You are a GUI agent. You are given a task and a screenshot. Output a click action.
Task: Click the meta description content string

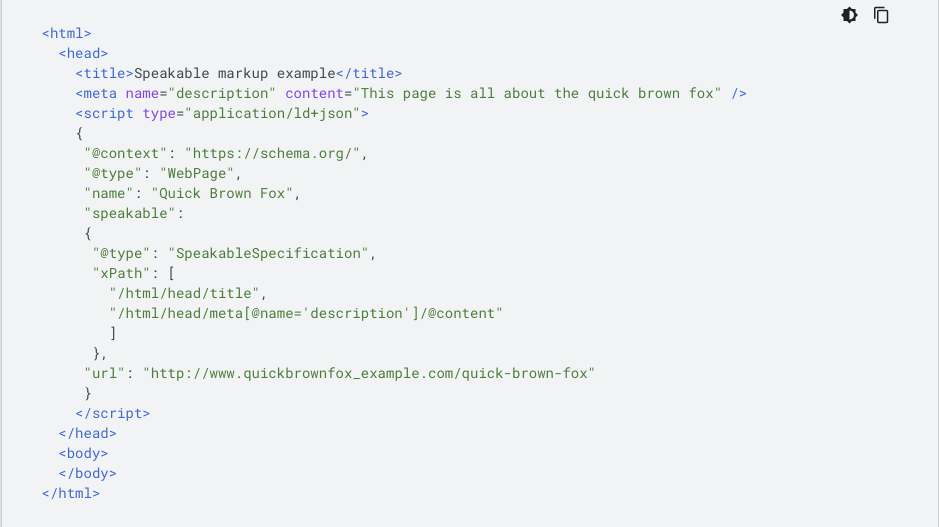pos(540,93)
